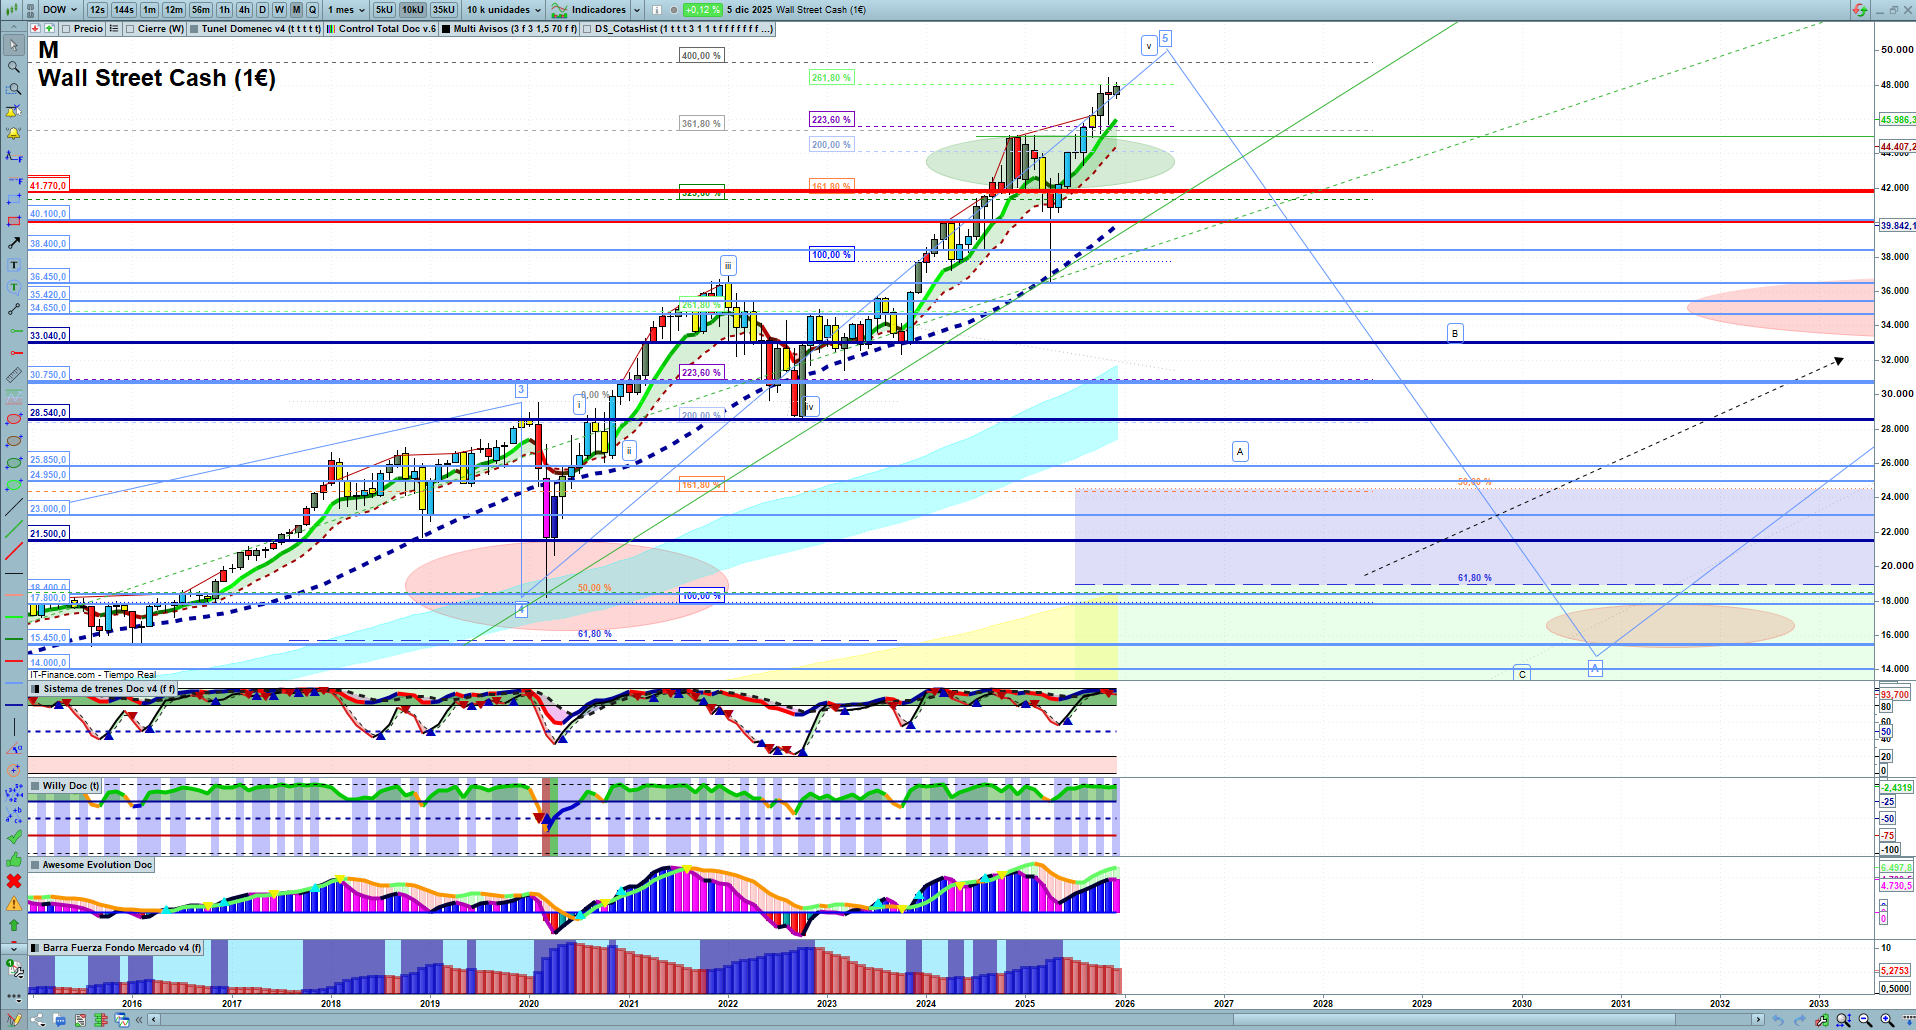This screenshot has height=1030, width=1916.
Task: Toggle the Precio checkbox
Action: coord(66,29)
